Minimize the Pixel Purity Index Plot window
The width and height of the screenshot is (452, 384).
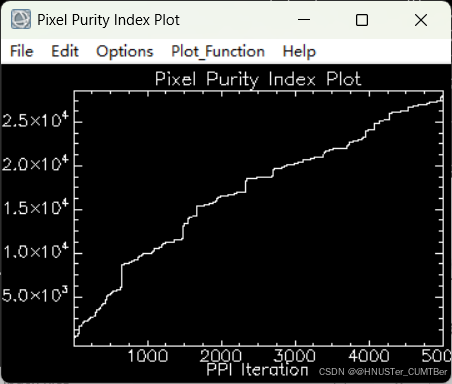[x=304, y=20]
